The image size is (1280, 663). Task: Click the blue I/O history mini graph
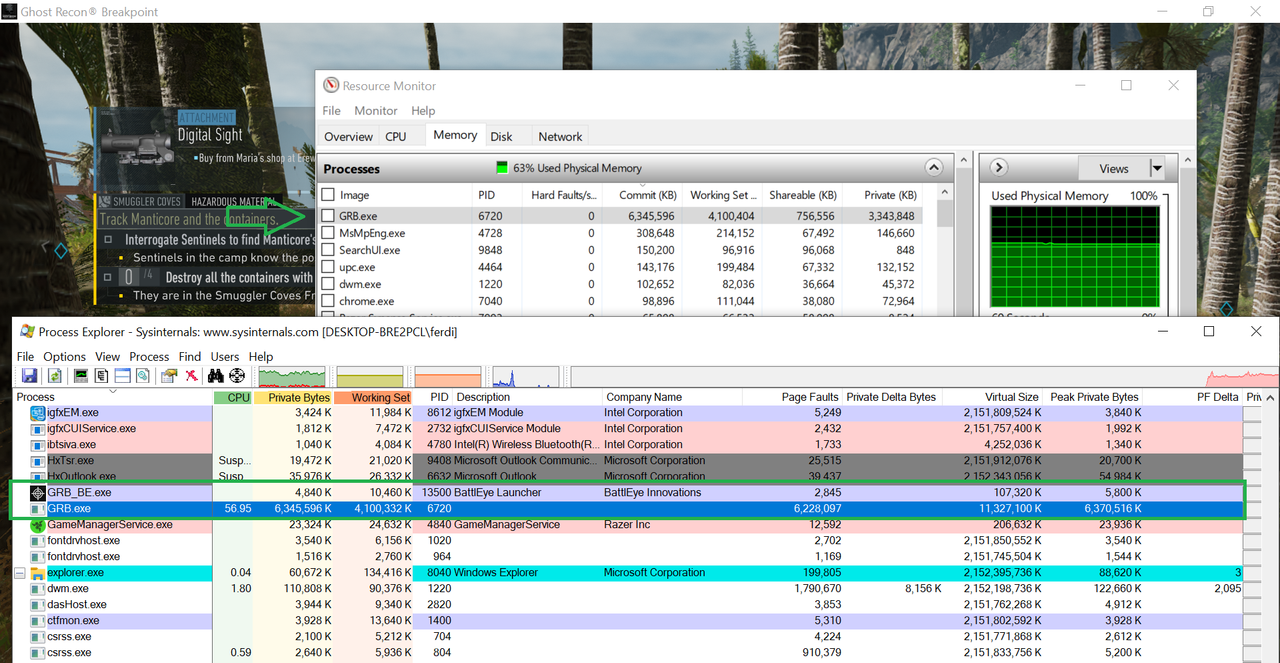coord(525,377)
